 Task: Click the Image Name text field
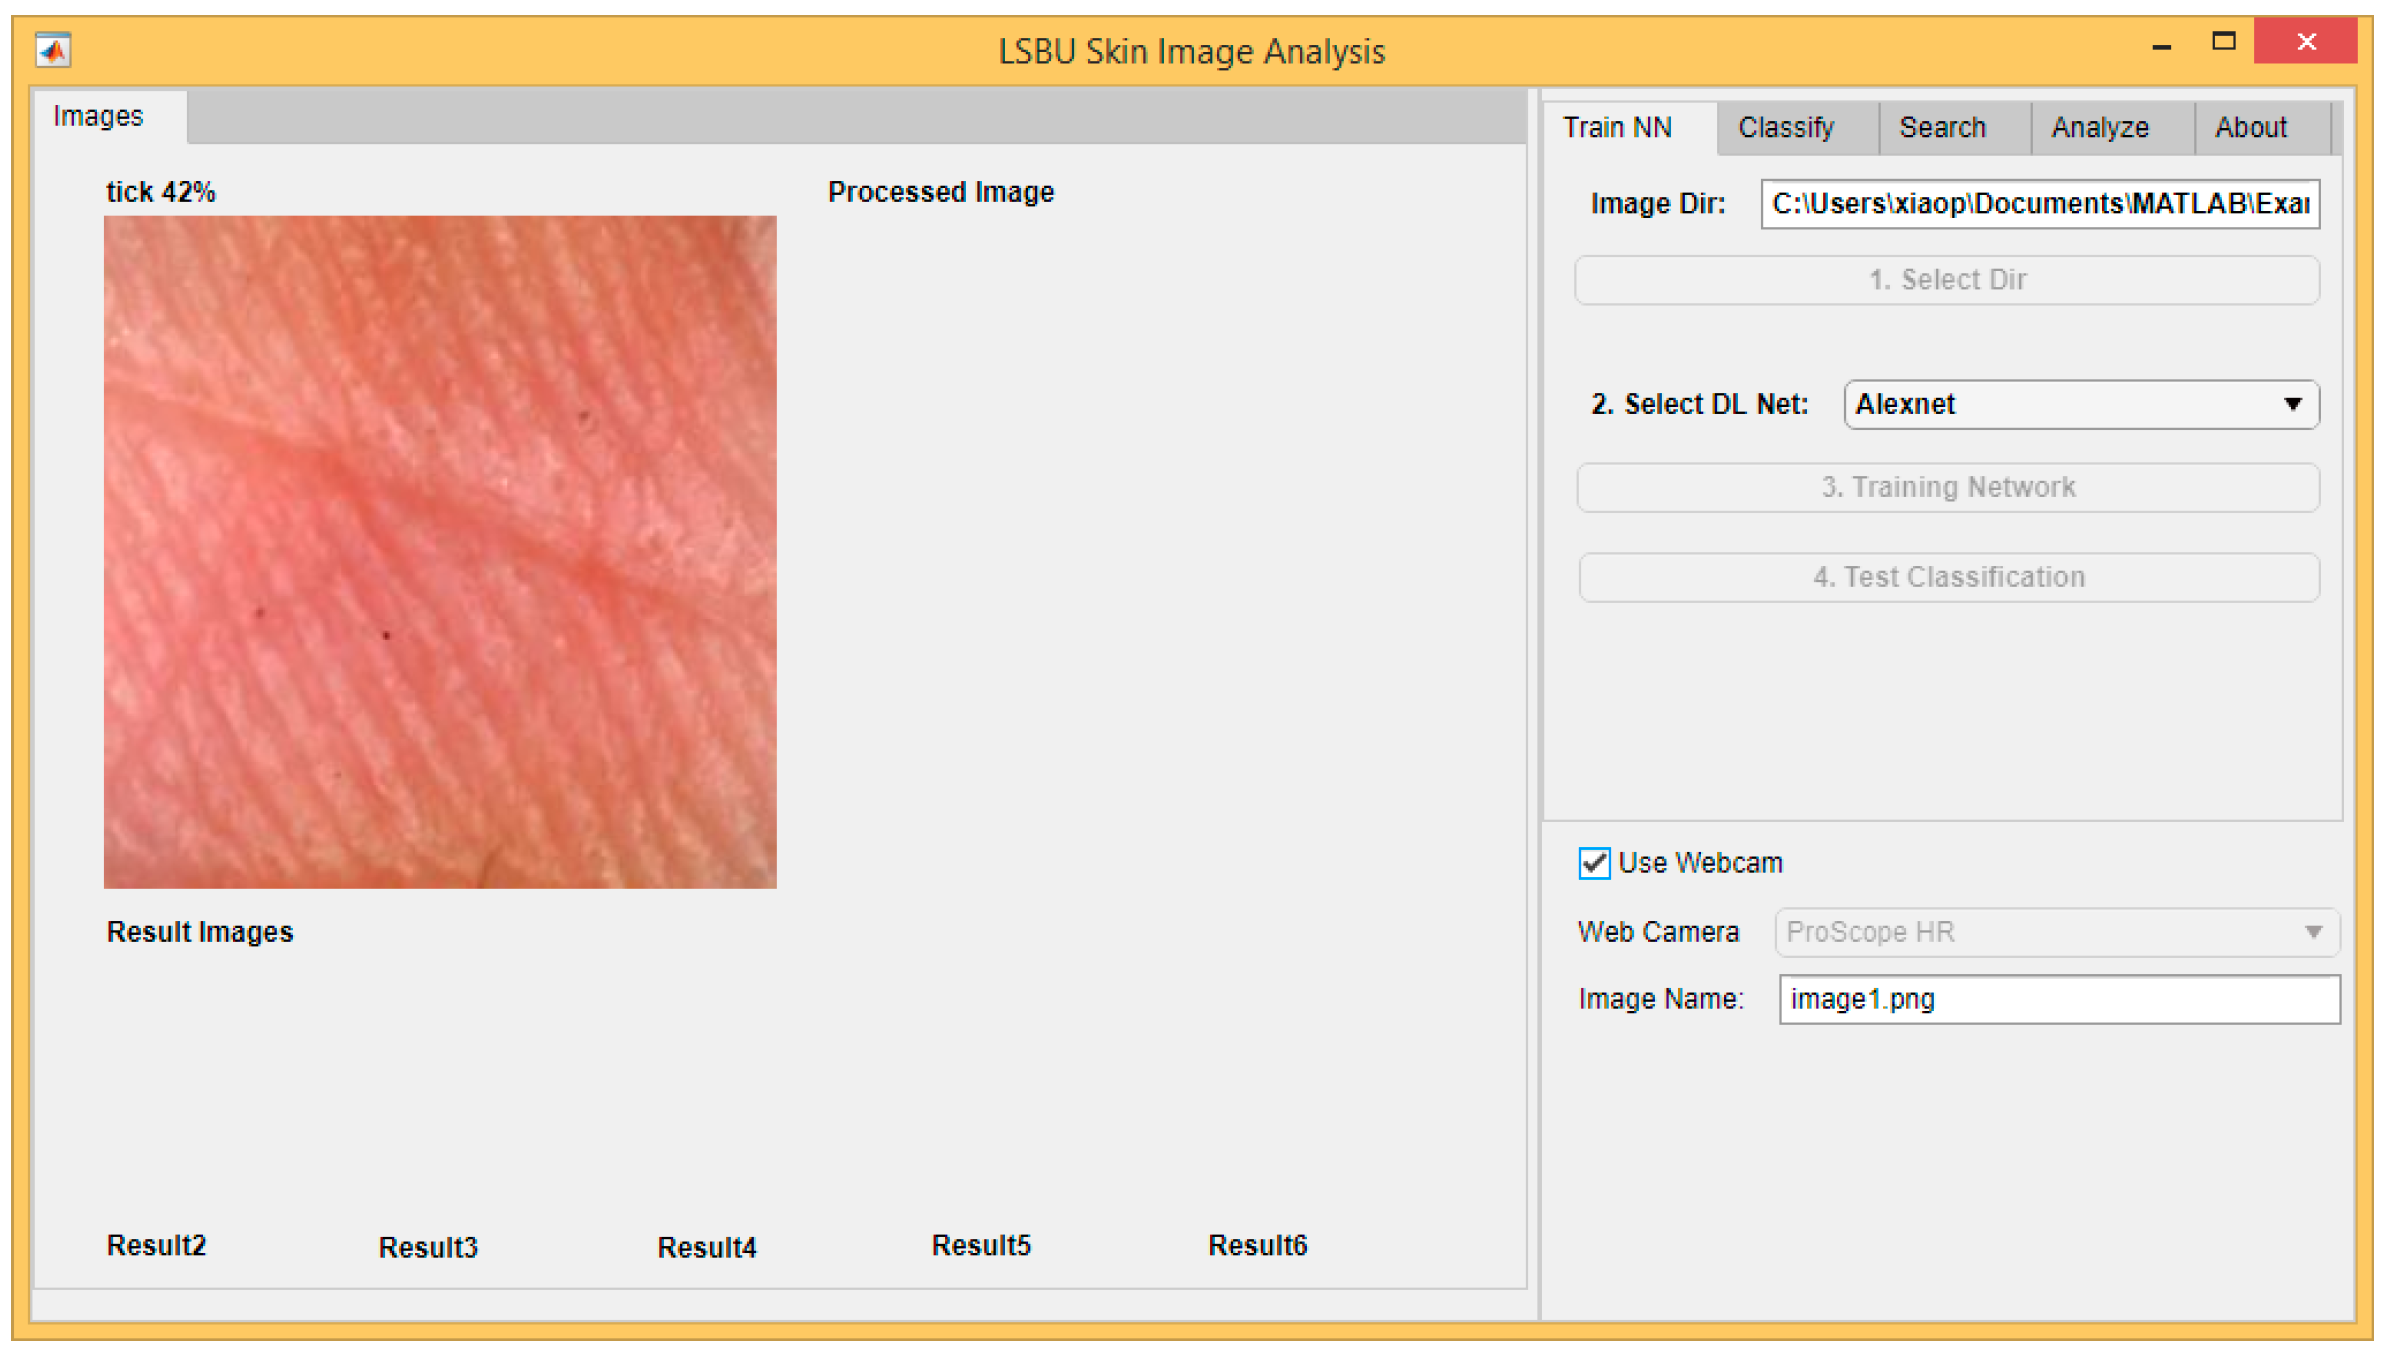click(x=2058, y=999)
